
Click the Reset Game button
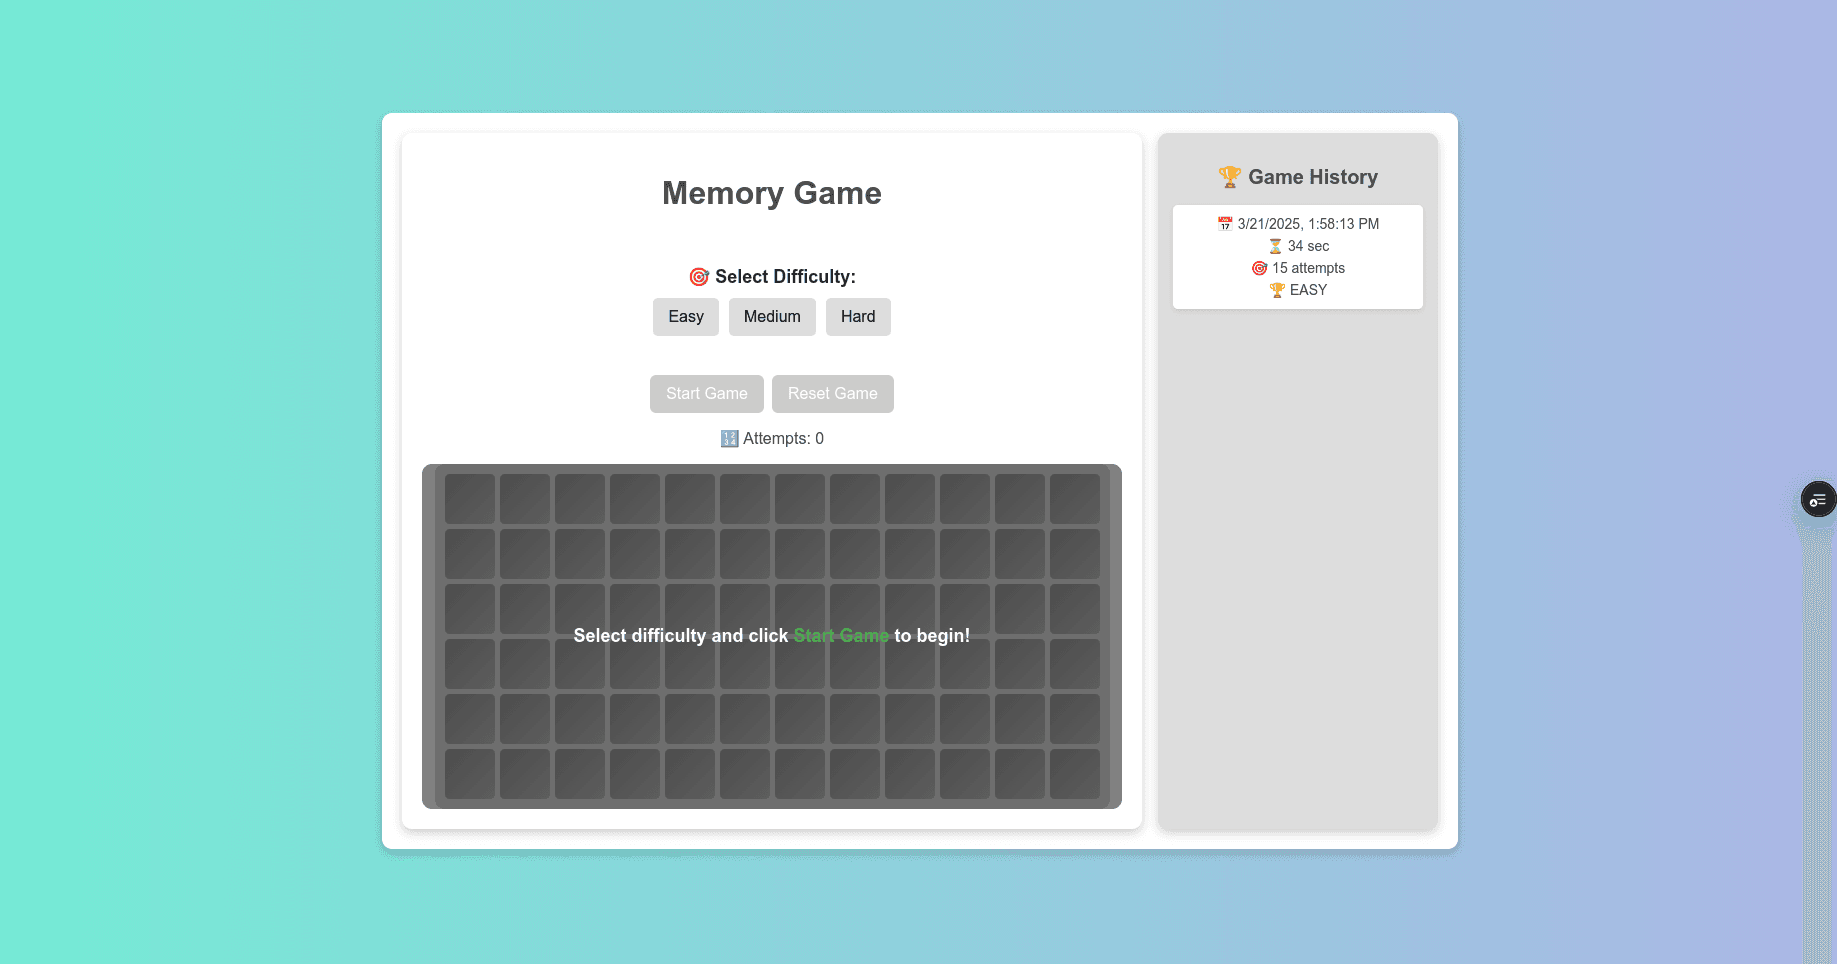pos(832,393)
